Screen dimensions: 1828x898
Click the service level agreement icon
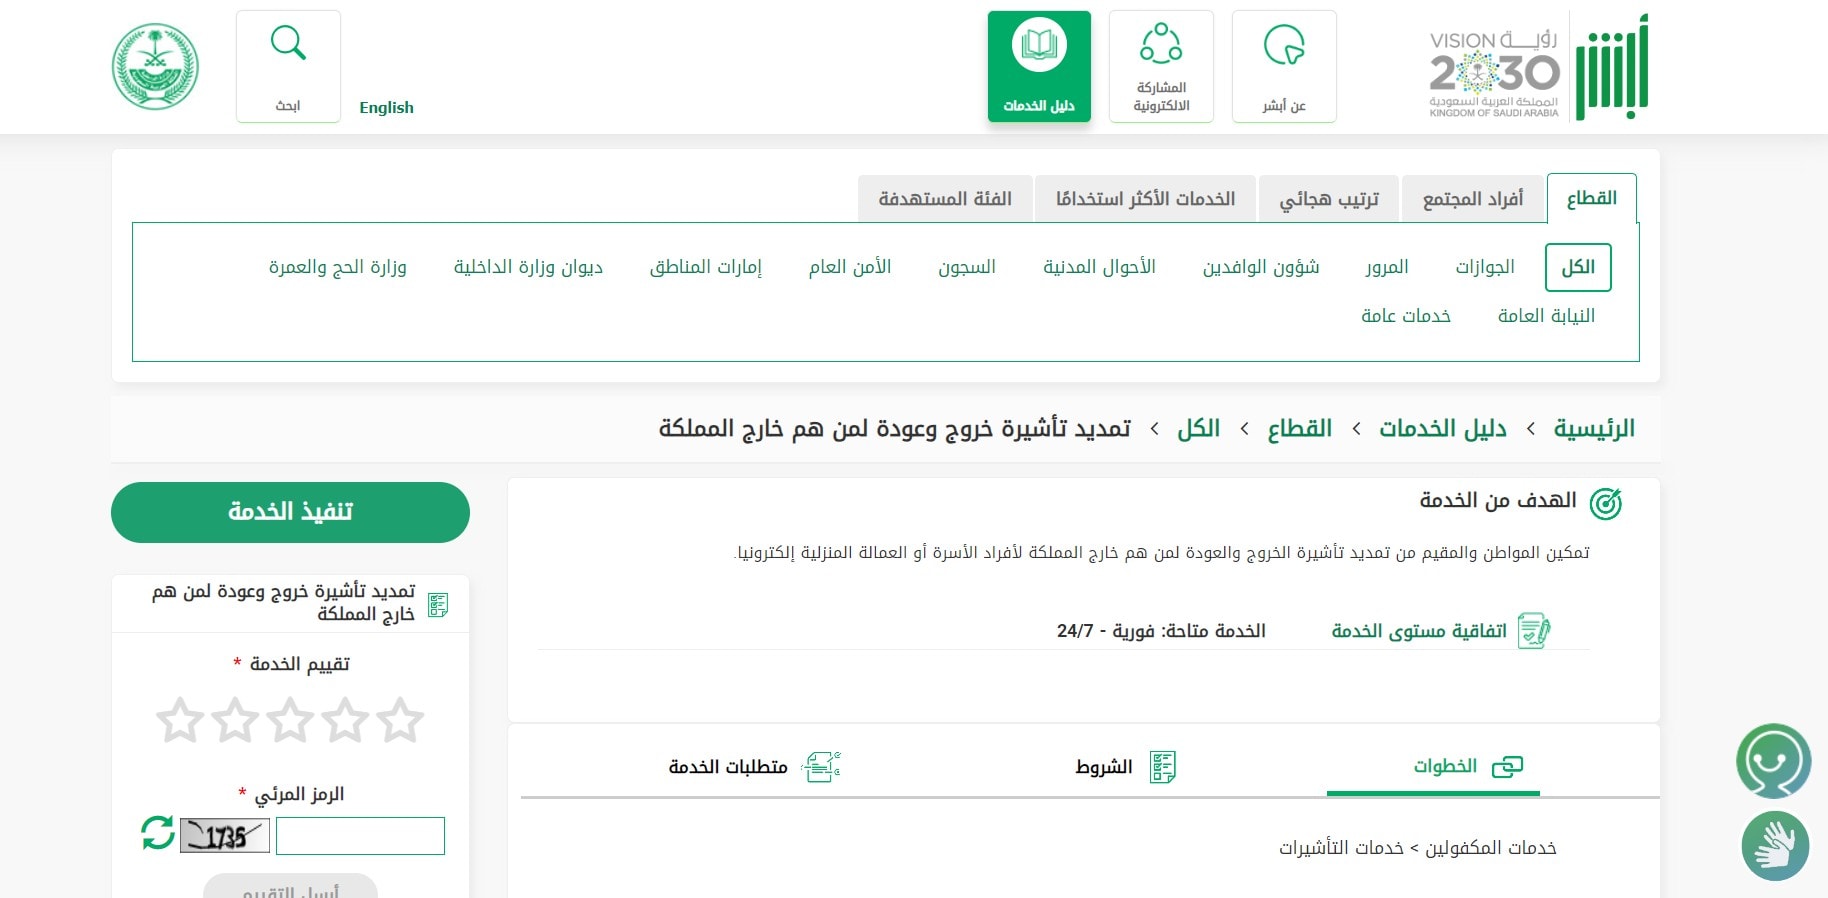(x=1533, y=631)
